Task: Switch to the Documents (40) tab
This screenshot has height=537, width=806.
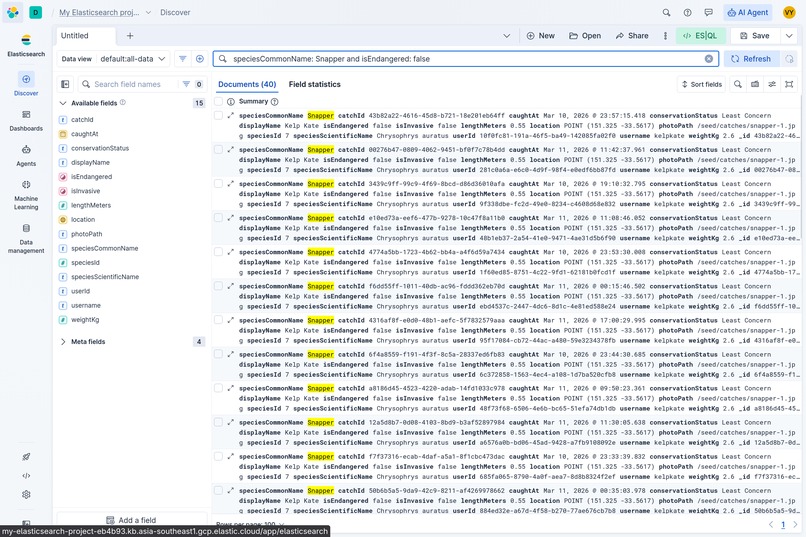Action: (247, 84)
